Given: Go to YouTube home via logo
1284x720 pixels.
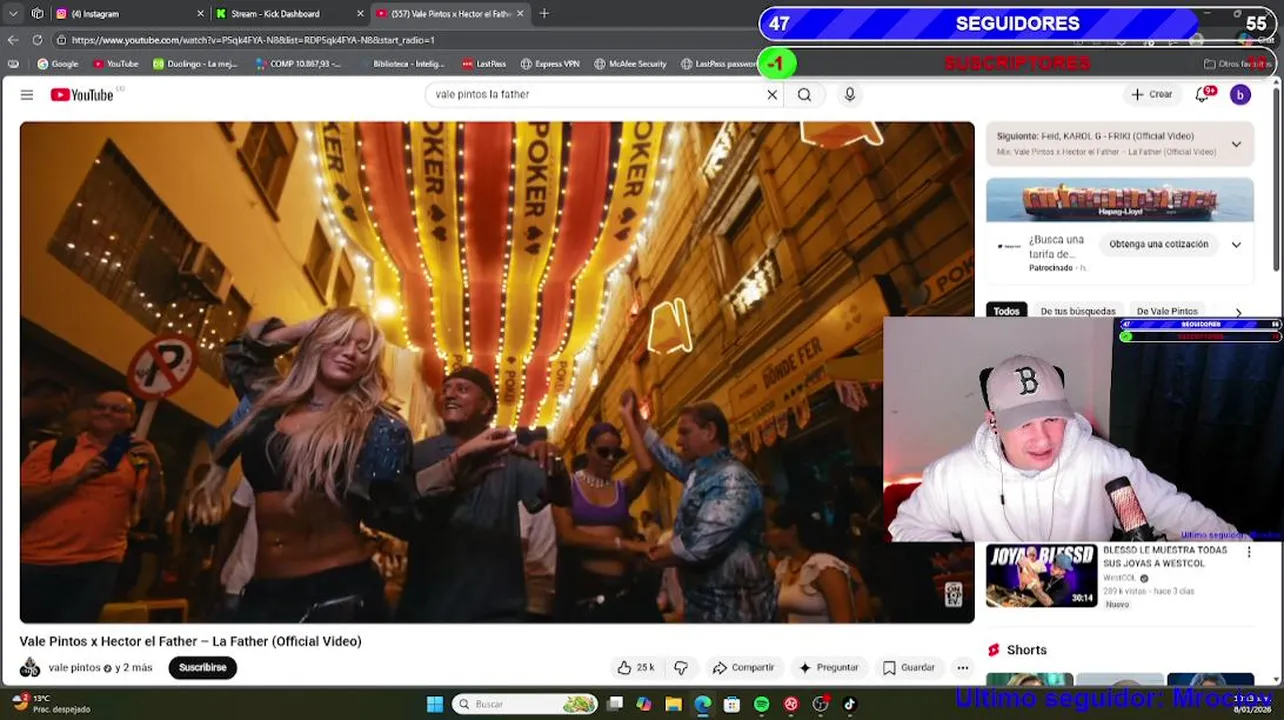Looking at the screenshot, I should tap(82, 95).
